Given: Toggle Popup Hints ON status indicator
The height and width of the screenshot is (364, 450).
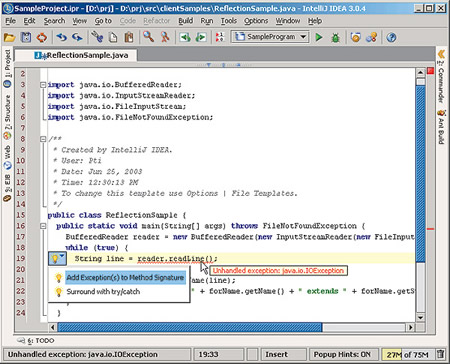Looking at the screenshot, I should (x=342, y=354).
